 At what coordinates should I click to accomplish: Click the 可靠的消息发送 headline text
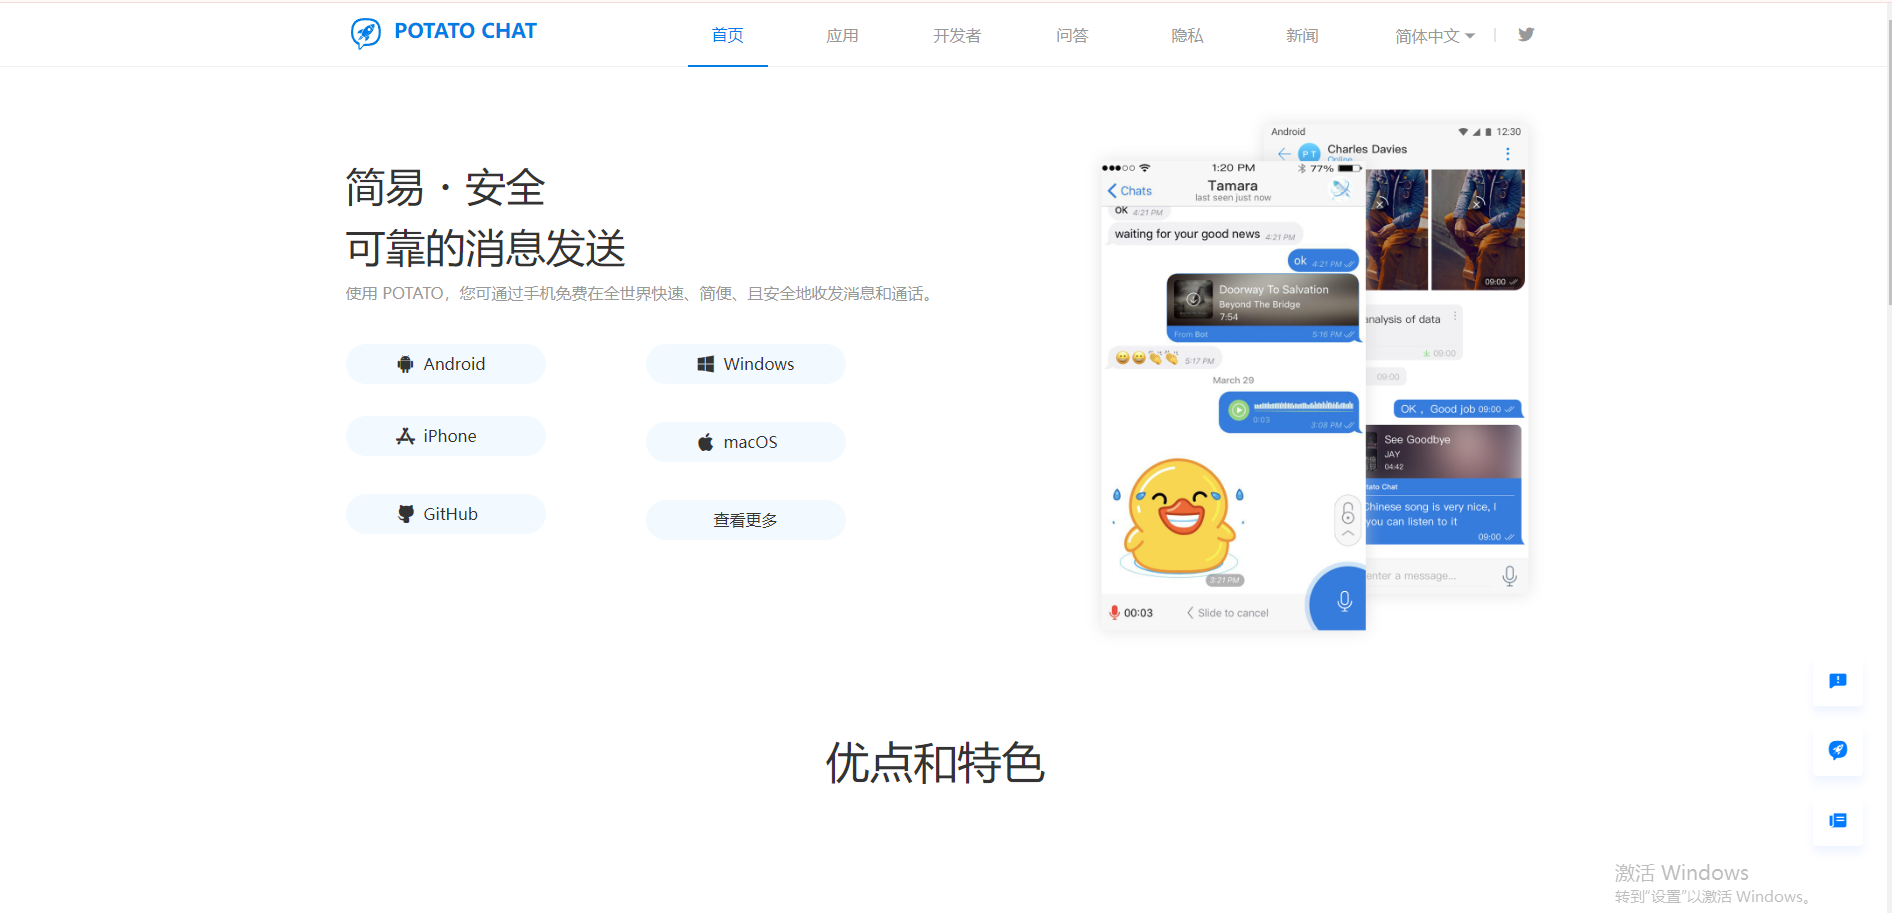pos(486,248)
